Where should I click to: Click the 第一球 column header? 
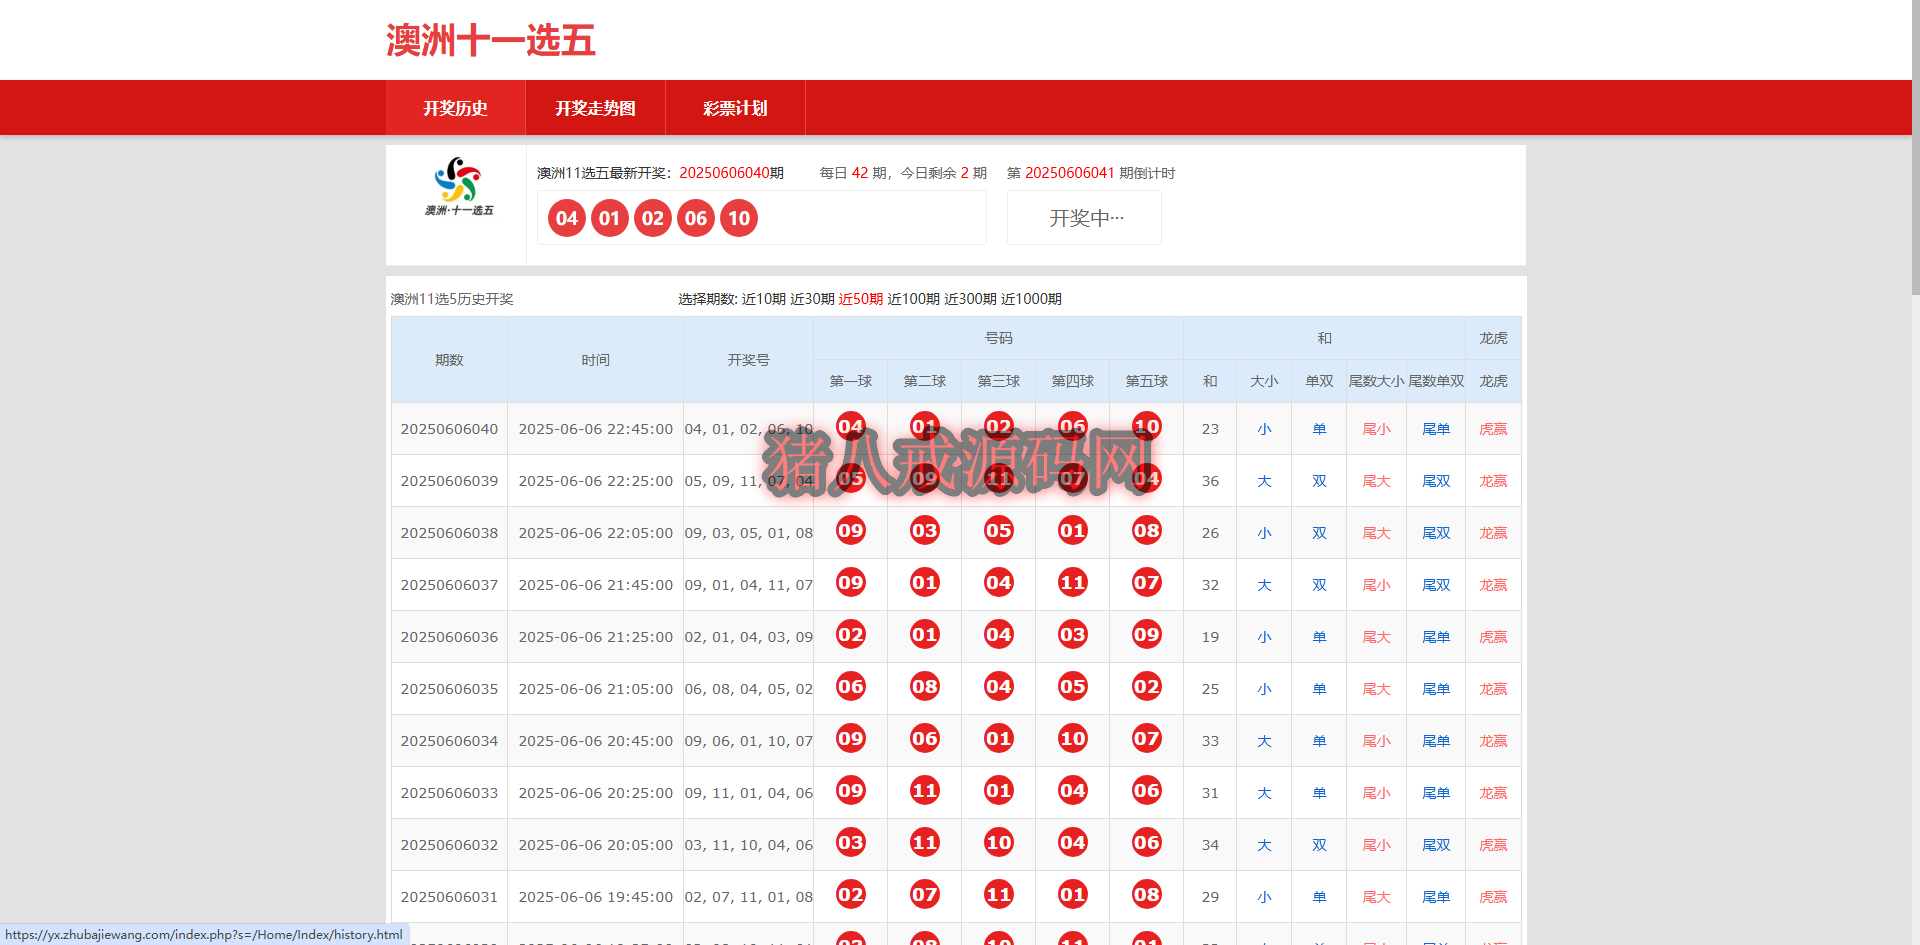coord(851,381)
